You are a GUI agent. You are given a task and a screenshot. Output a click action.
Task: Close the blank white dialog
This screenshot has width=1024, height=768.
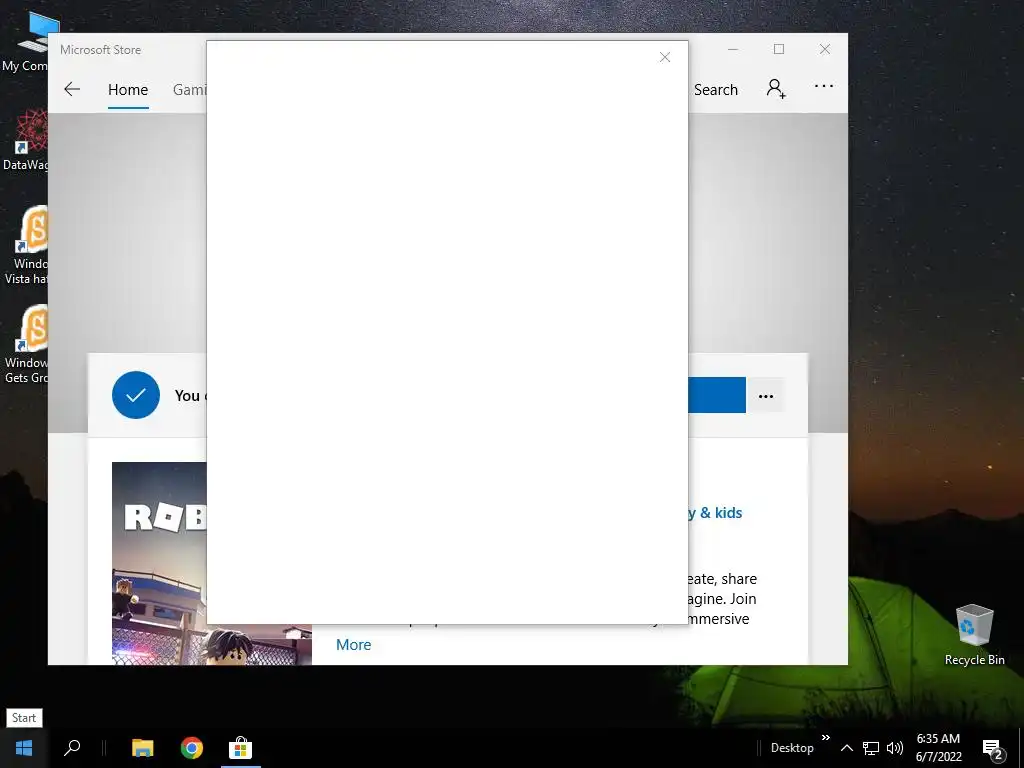(x=665, y=57)
